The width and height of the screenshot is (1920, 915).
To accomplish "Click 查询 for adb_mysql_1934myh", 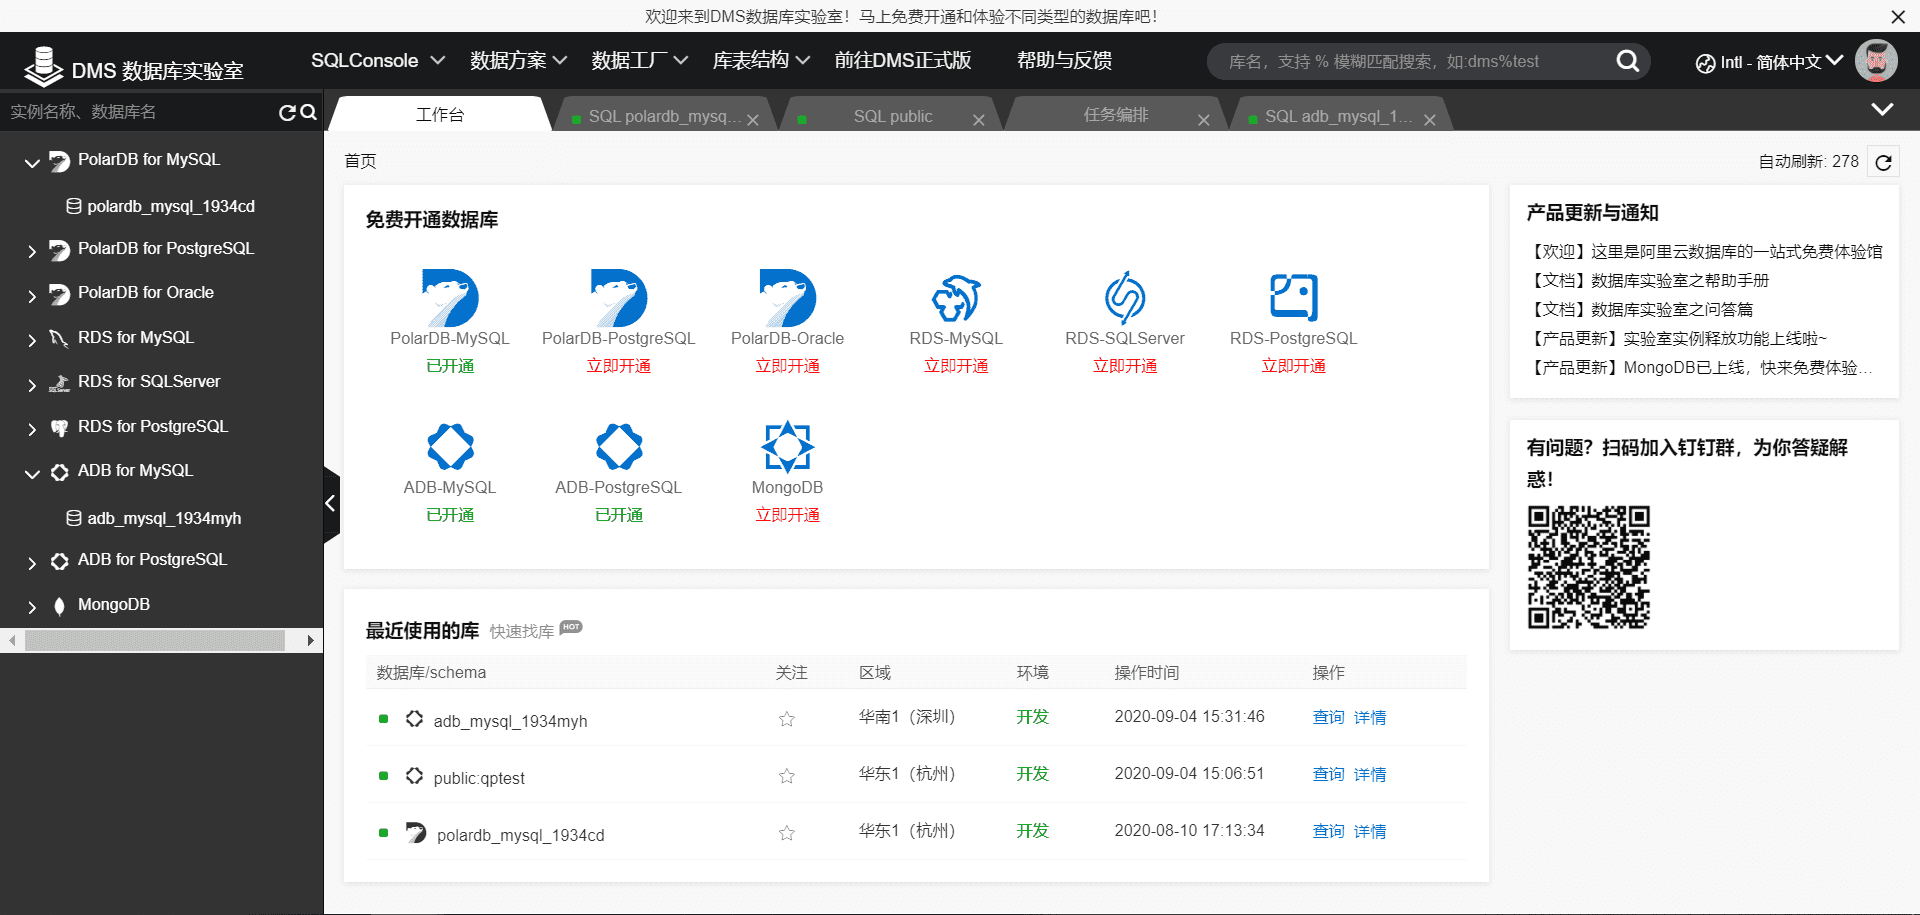I will 1328,717.
